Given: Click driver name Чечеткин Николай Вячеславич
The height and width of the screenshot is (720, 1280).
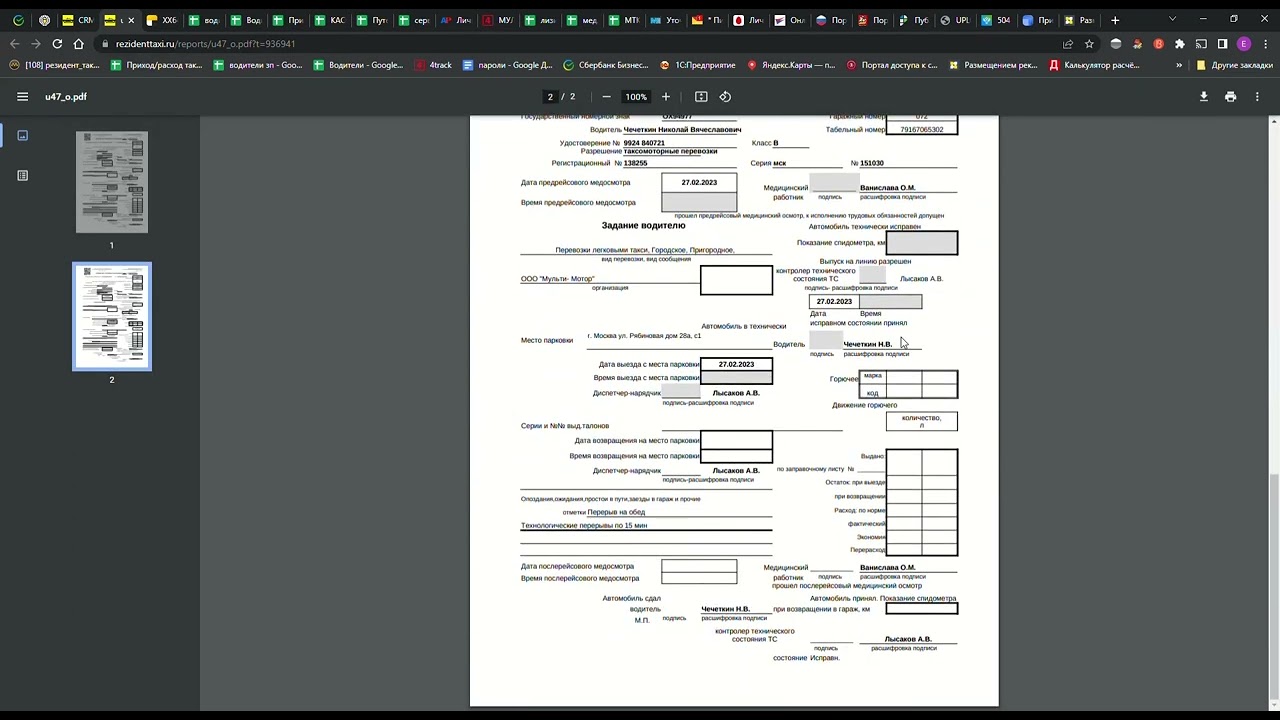Looking at the screenshot, I should (x=682, y=130).
